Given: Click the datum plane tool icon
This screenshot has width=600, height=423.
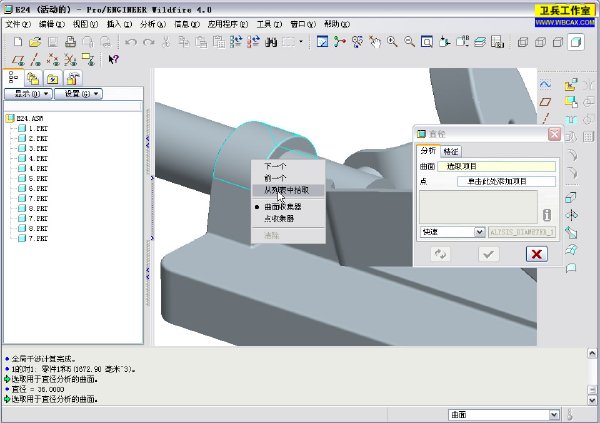Looking at the screenshot, I should tap(545, 102).
